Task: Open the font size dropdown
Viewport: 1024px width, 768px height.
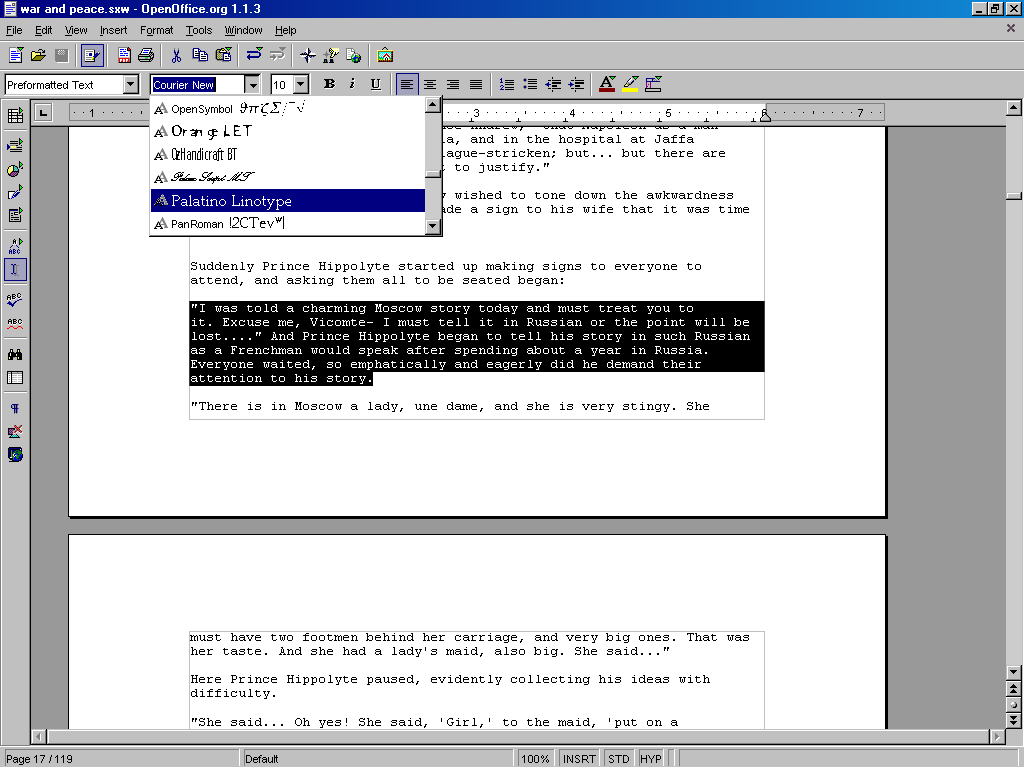Action: click(300, 85)
